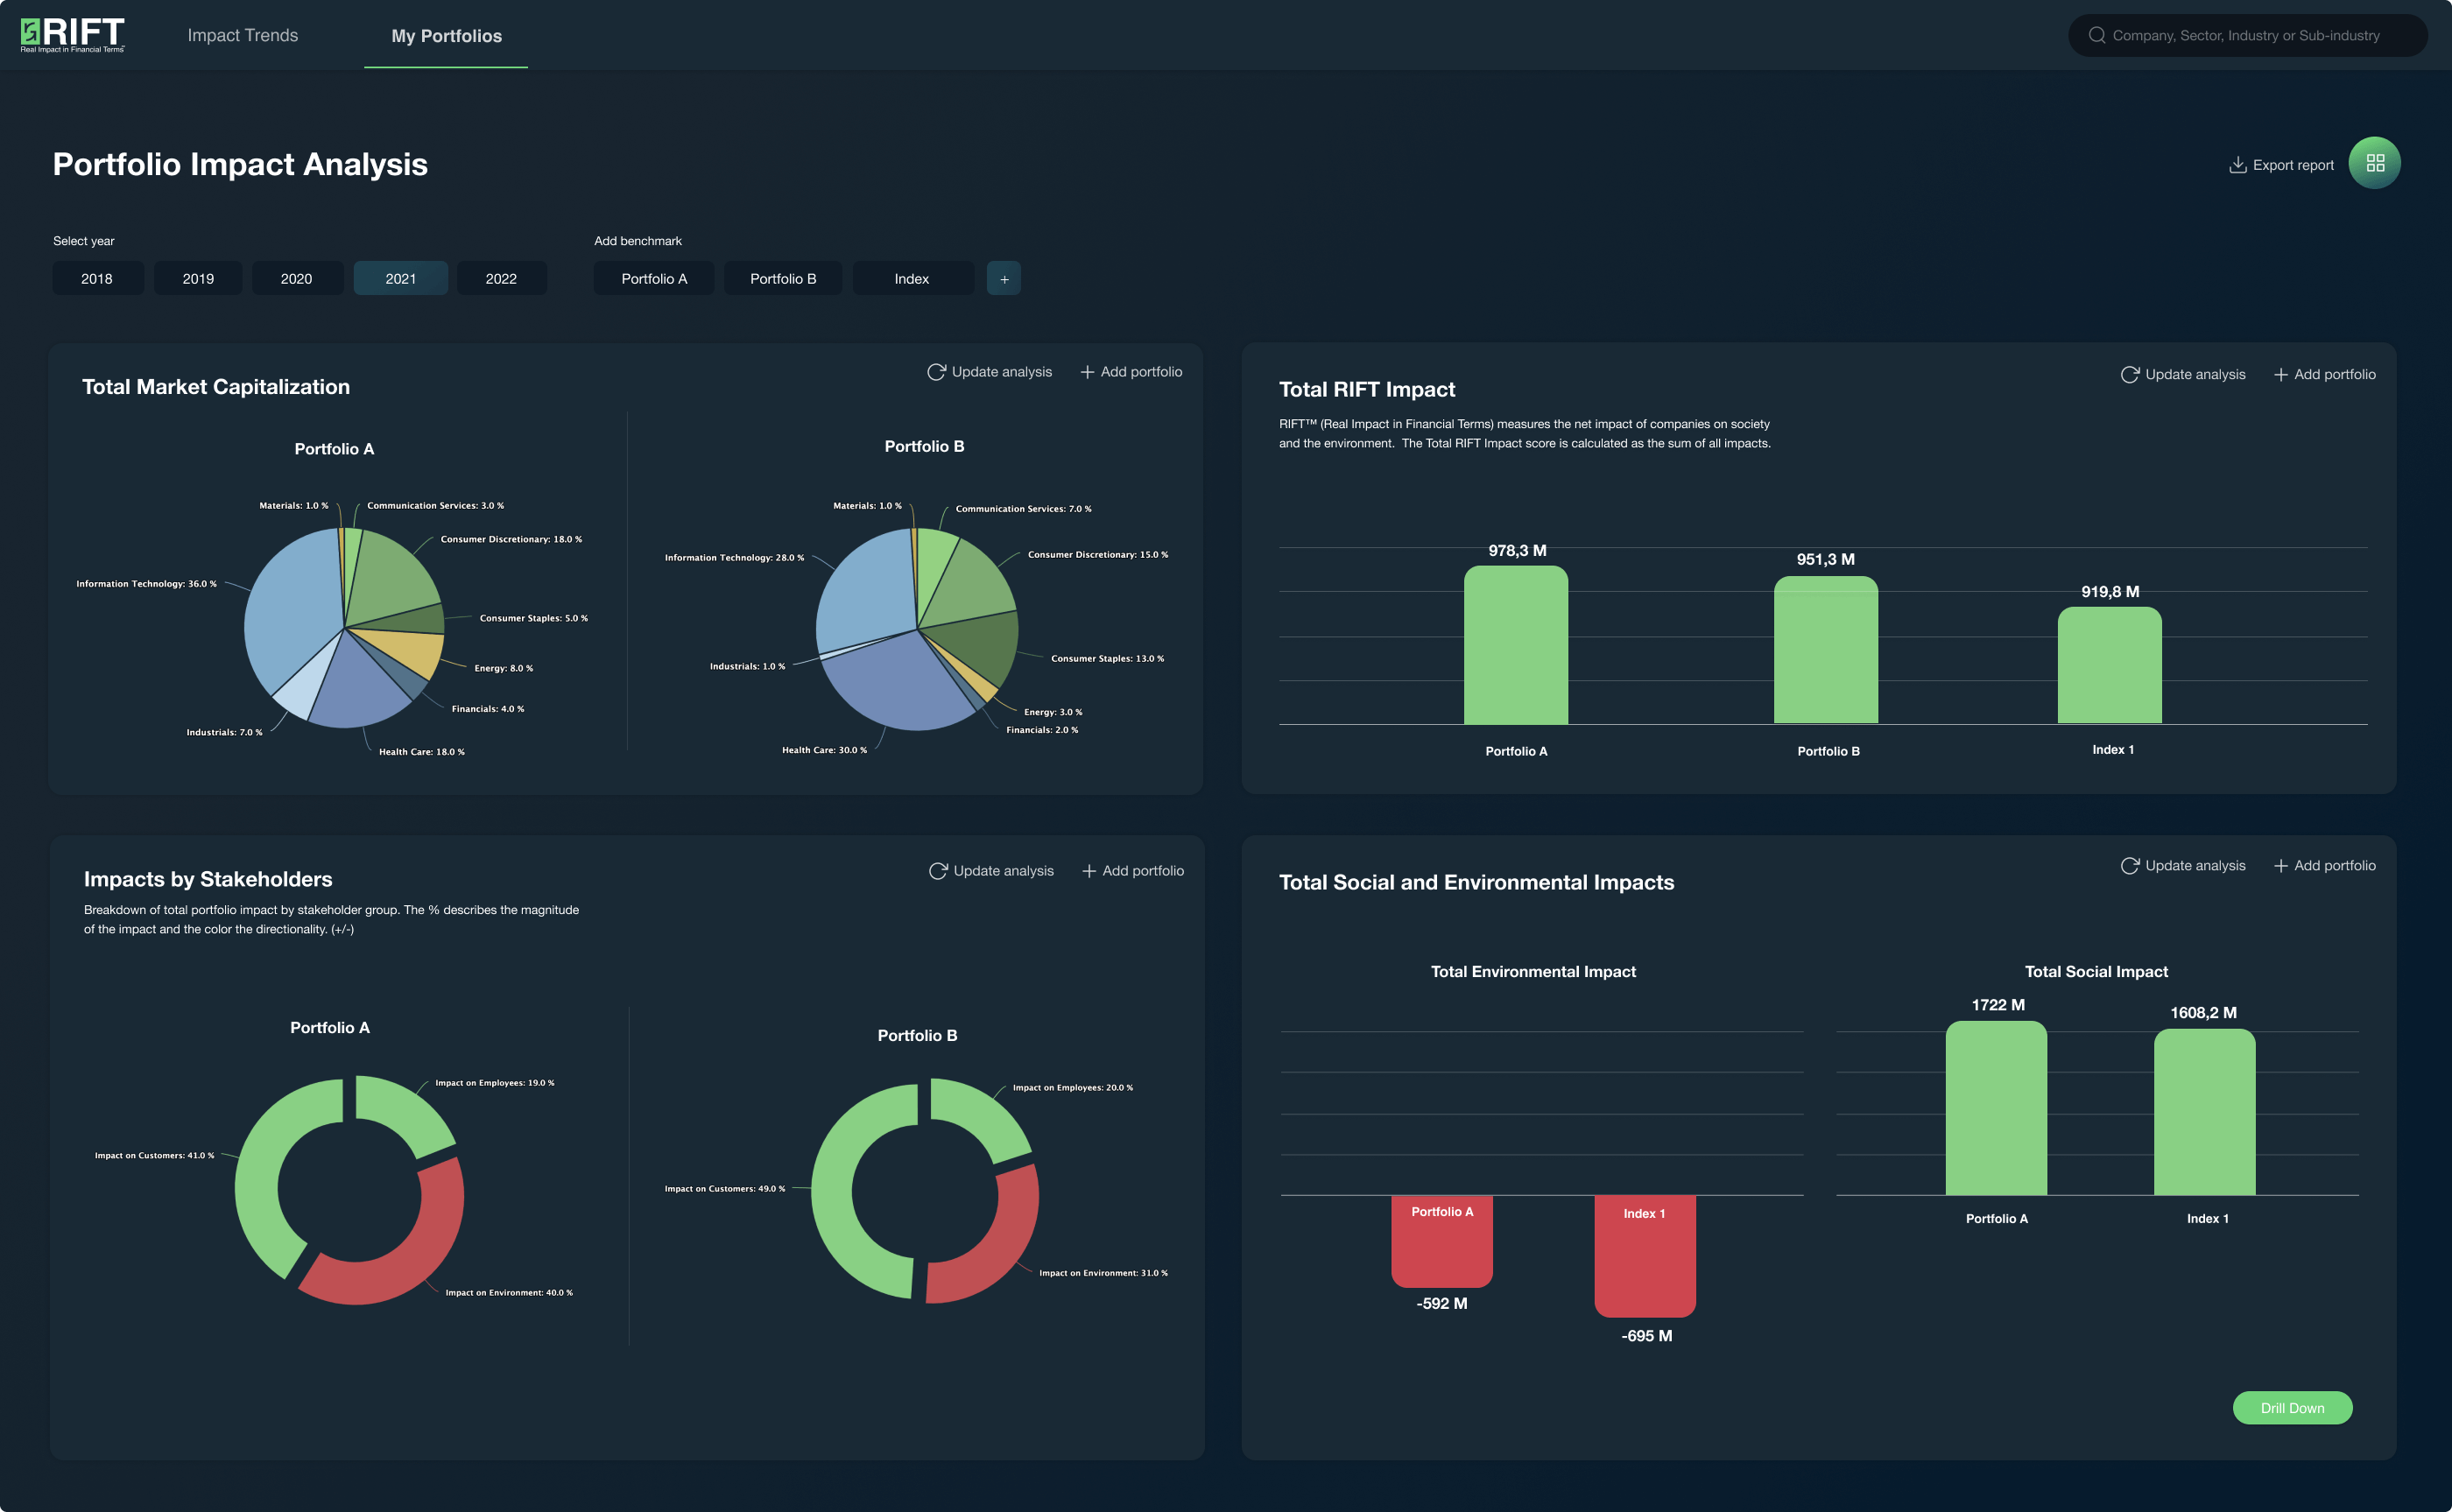Click Export report link
The width and height of the screenshot is (2452, 1512).
pos(2293,165)
